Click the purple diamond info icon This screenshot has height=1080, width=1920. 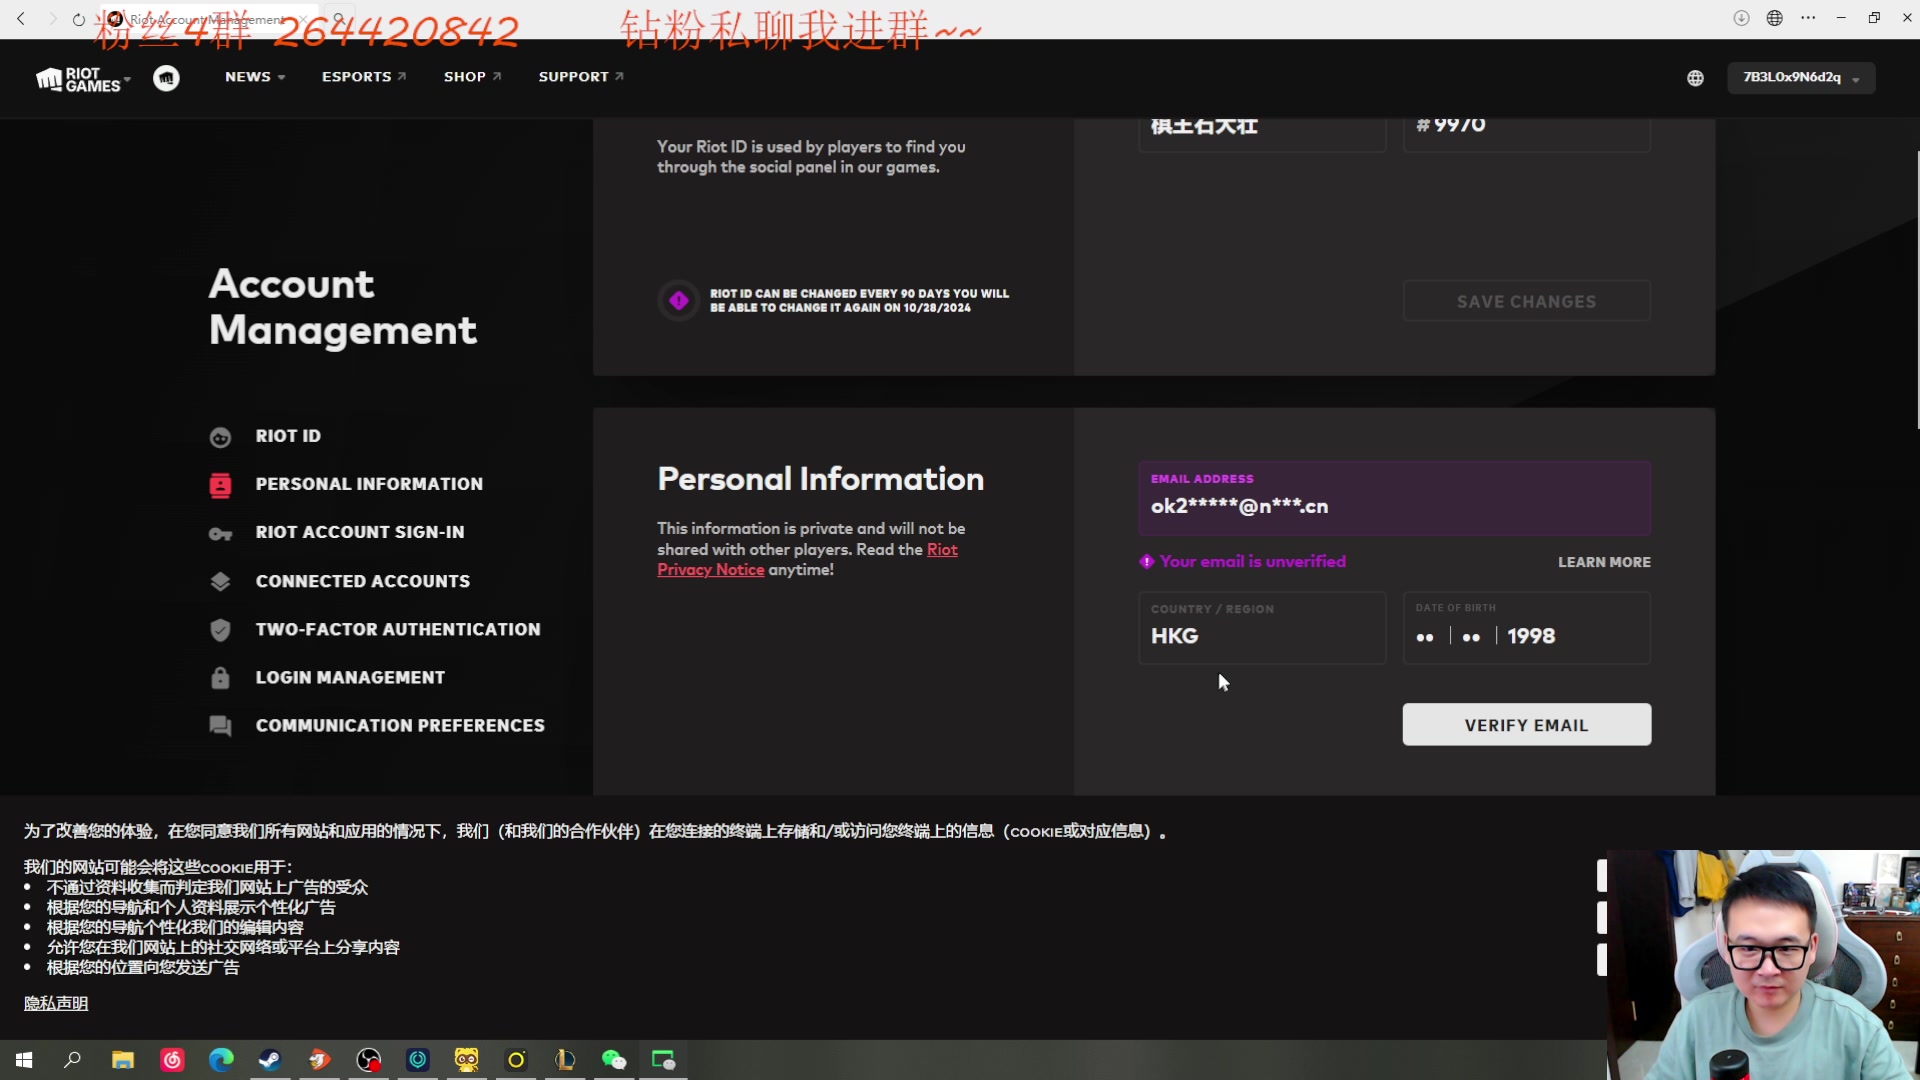click(x=679, y=300)
